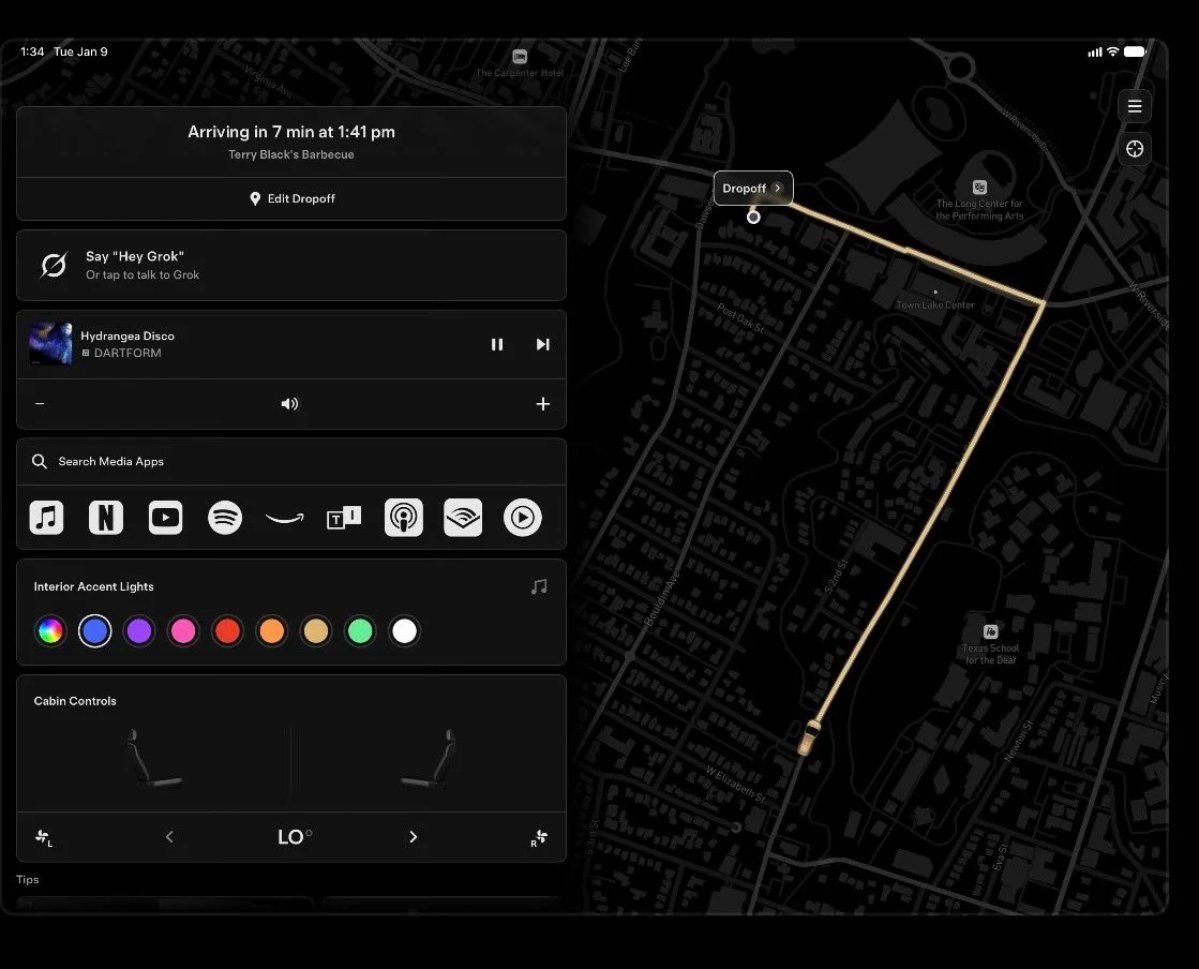The width and height of the screenshot is (1199, 969).
Task: Open the Audible app icon
Action: click(x=463, y=517)
